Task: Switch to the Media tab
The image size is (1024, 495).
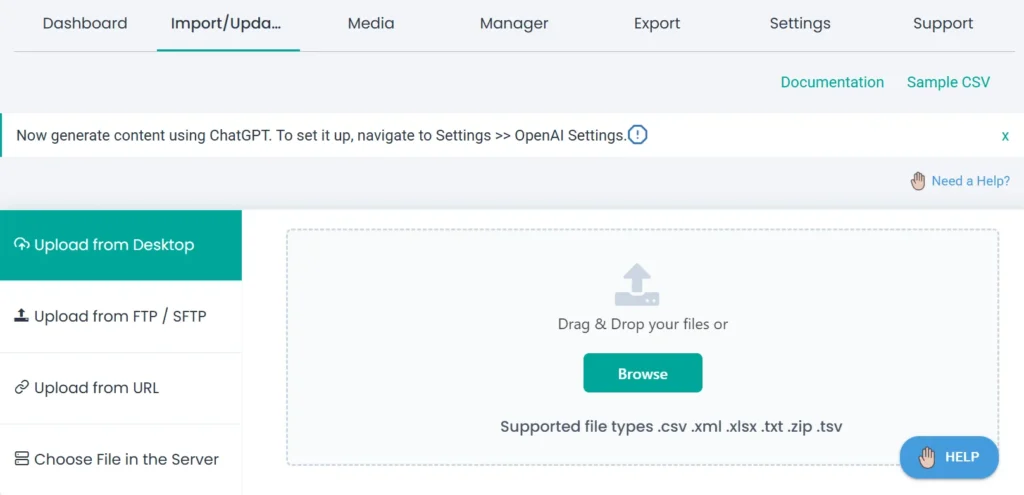Action: [371, 23]
